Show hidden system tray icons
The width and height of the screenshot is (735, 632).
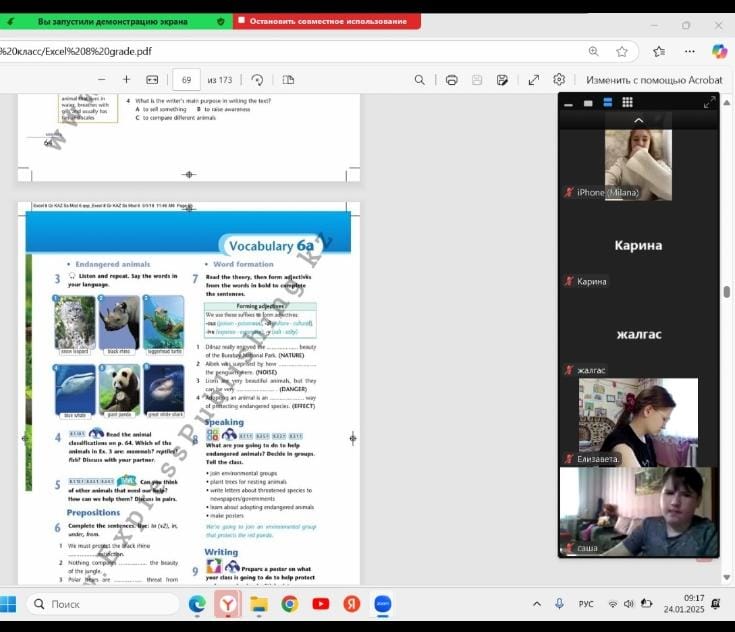[537, 604]
